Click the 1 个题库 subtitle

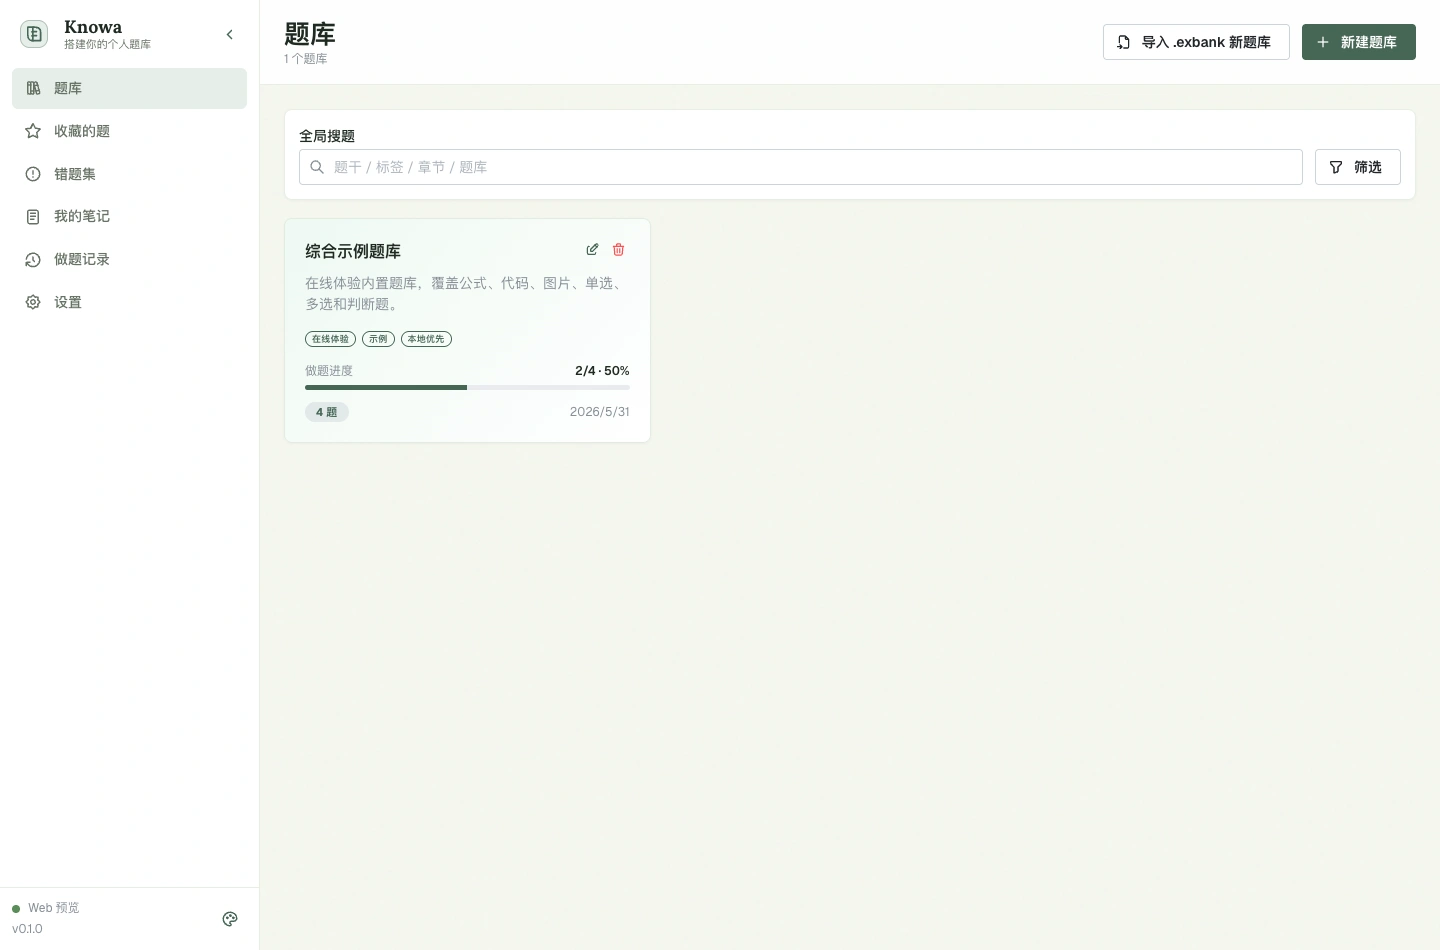tap(305, 59)
